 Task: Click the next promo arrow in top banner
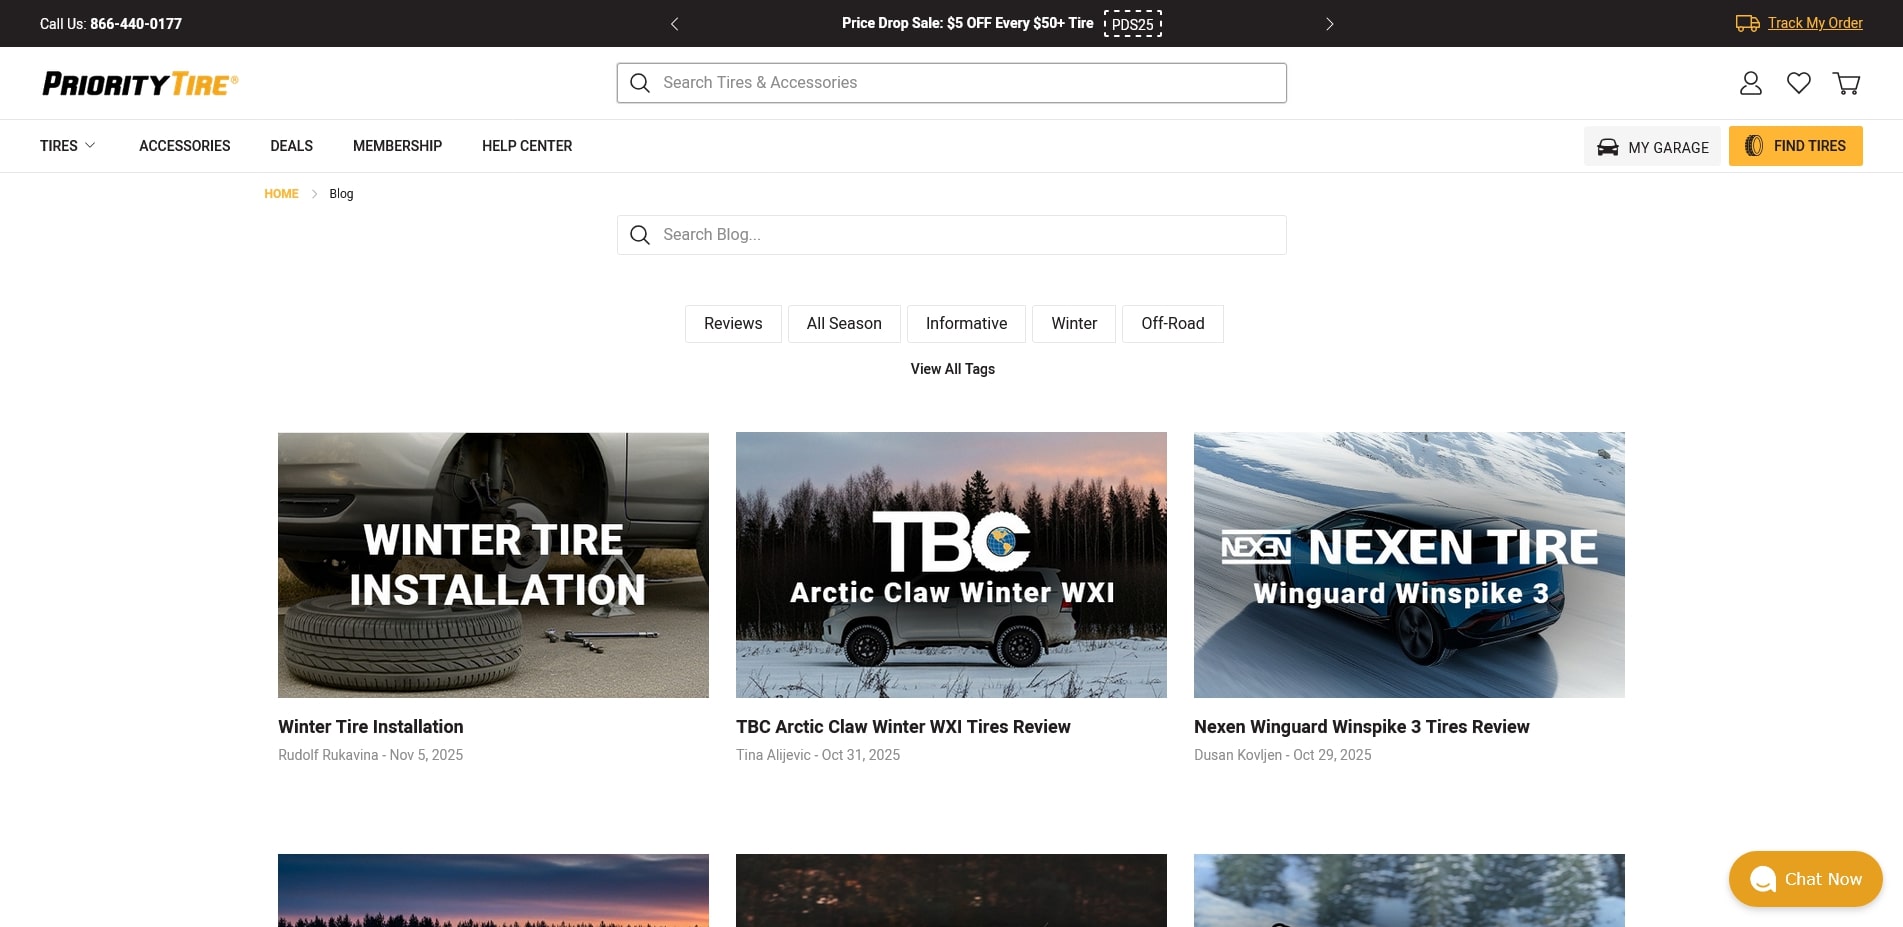pos(1329,24)
